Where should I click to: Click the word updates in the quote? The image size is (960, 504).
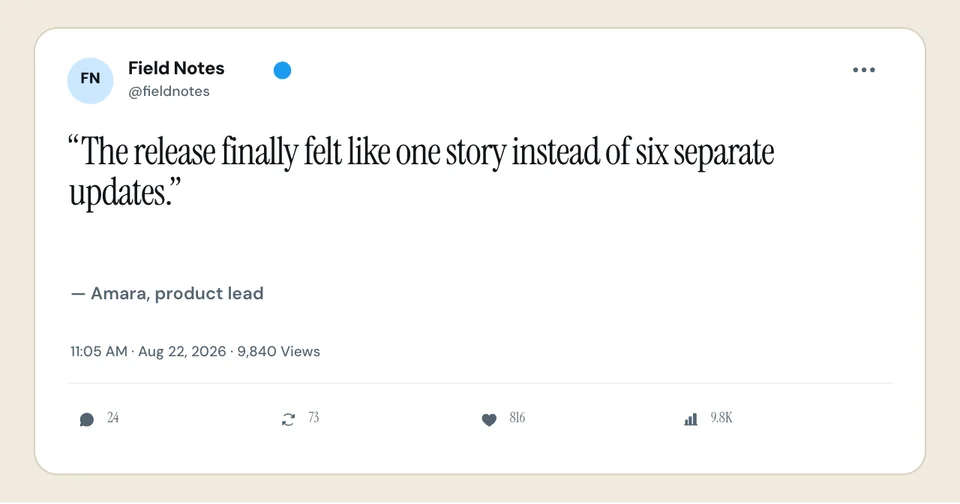tap(116, 193)
